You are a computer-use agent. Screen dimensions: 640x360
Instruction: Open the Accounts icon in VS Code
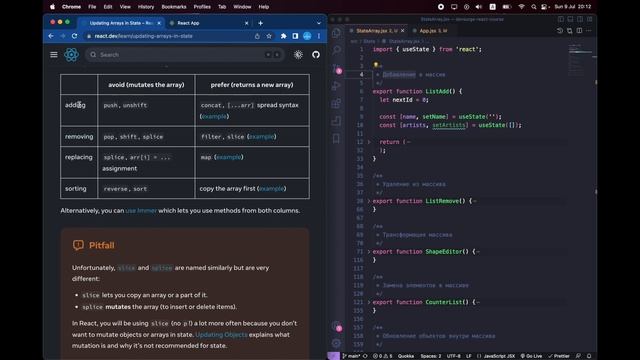coord(336,326)
